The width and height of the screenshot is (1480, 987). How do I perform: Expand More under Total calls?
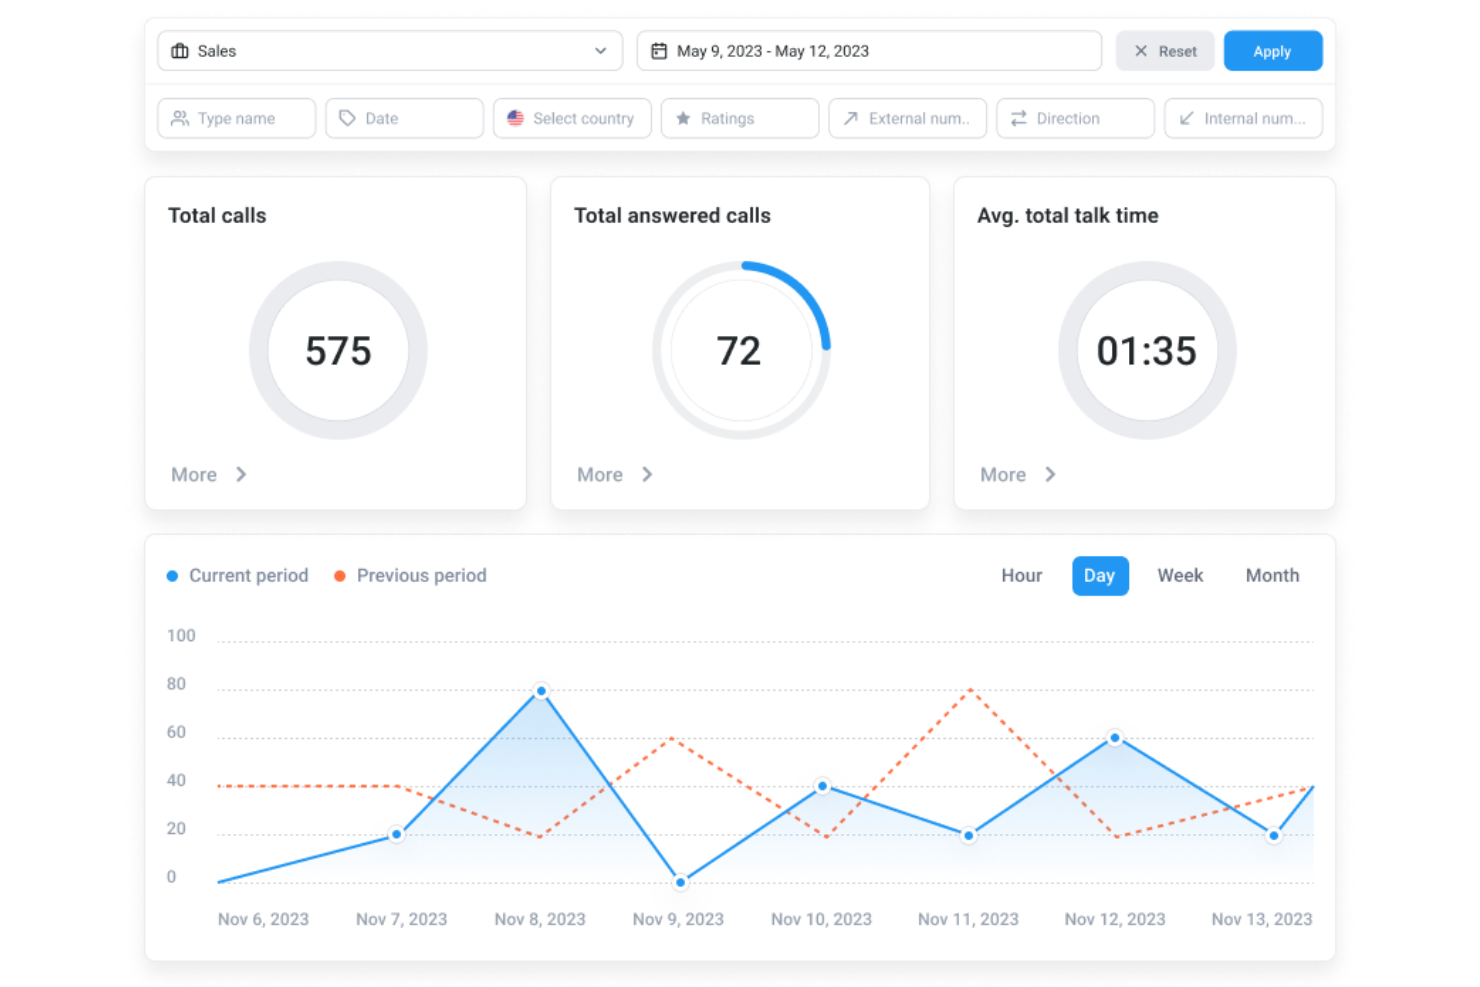tap(207, 474)
